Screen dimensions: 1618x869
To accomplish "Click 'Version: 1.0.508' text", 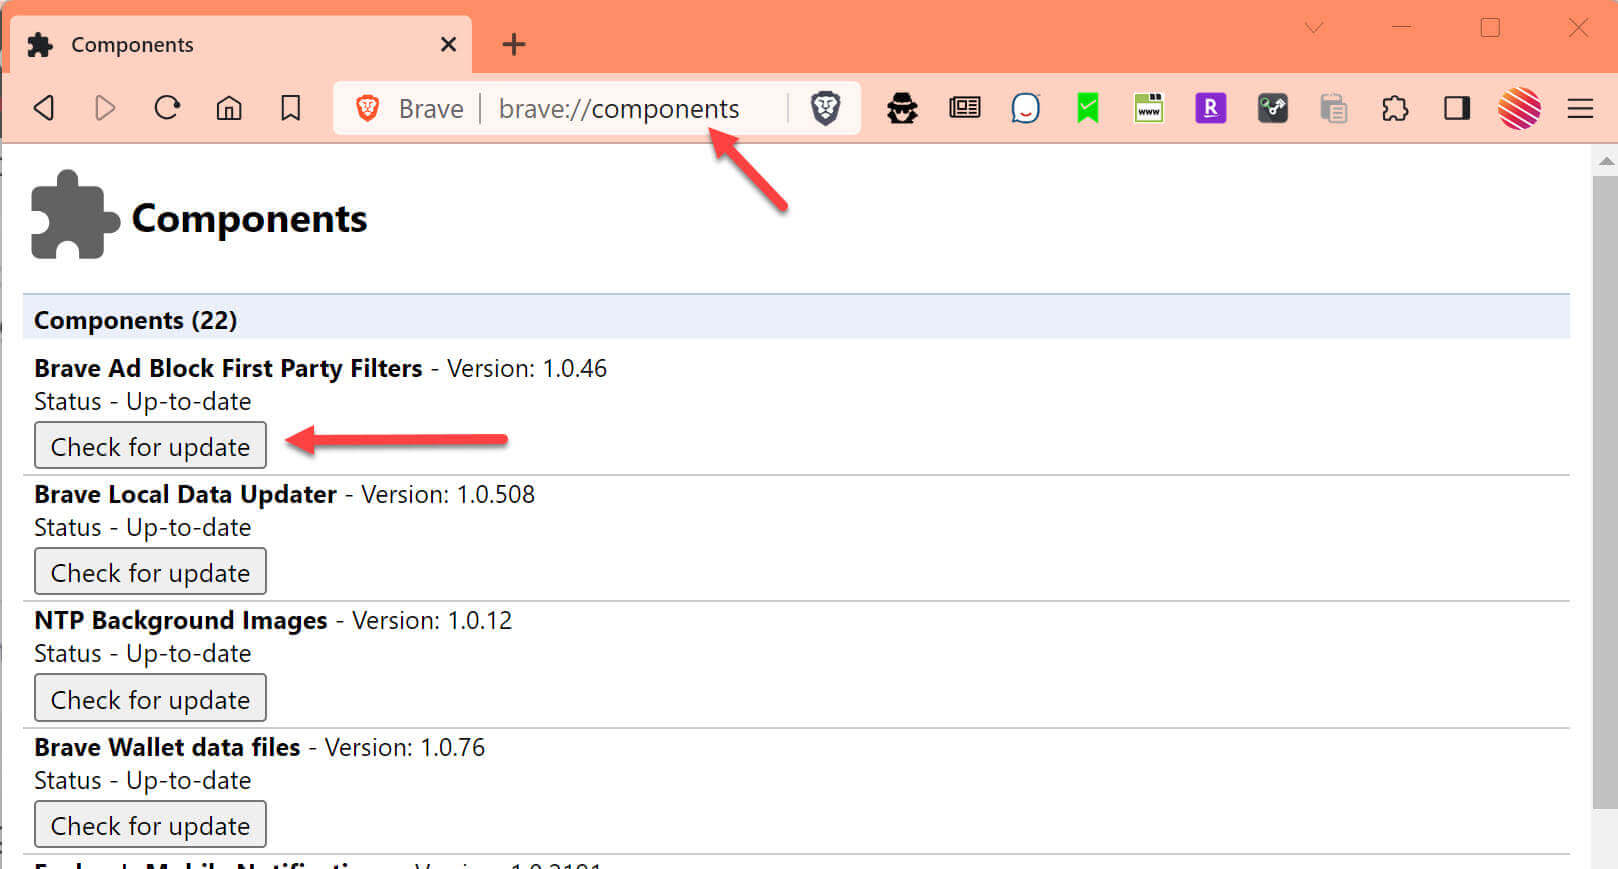I will point(448,494).
